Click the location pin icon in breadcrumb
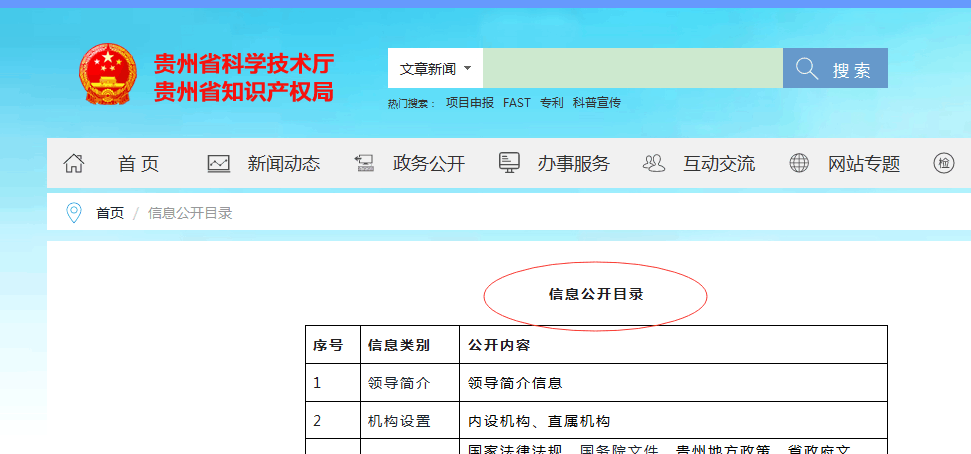This screenshot has width=971, height=454. (73, 213)
